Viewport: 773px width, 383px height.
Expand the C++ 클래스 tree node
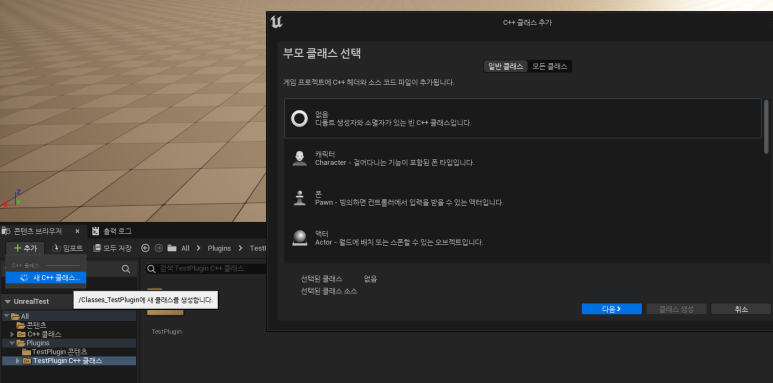tap(12, 334)
